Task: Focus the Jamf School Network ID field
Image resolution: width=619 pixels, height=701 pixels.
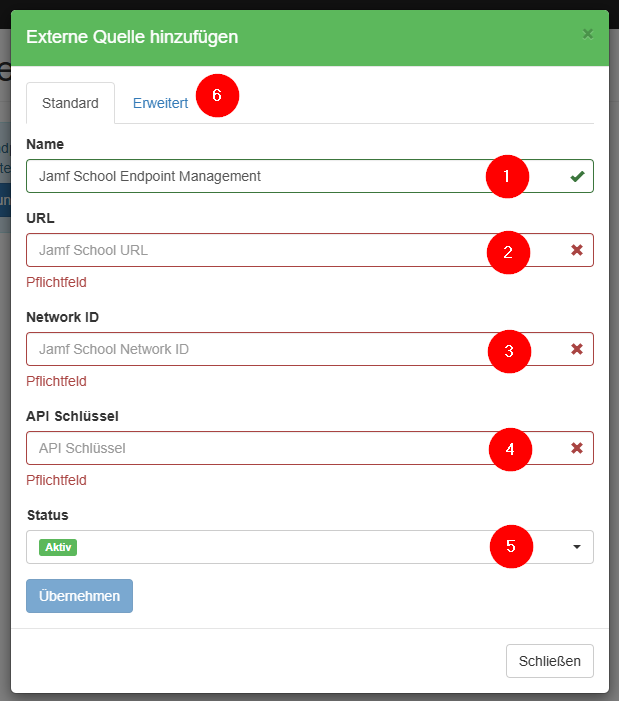Action: tap(250, 349)
